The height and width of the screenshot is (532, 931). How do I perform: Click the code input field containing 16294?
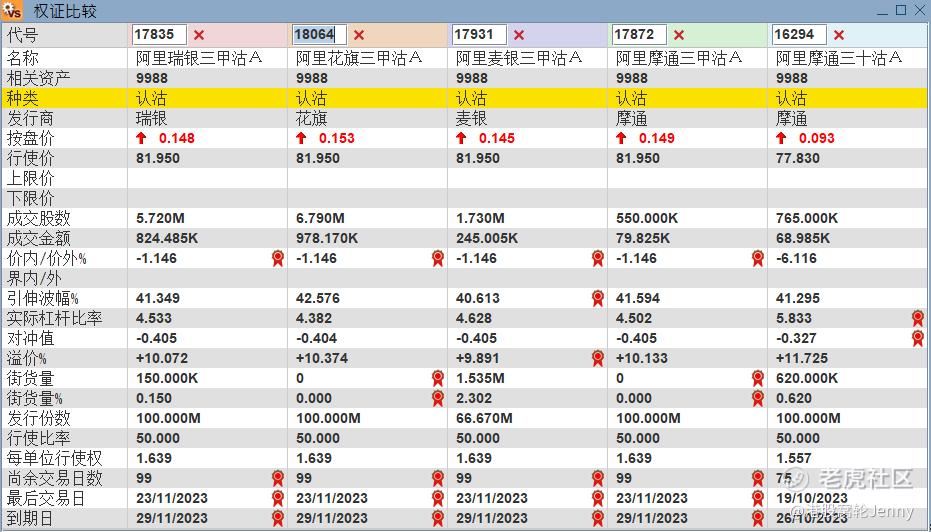(799, 34)
